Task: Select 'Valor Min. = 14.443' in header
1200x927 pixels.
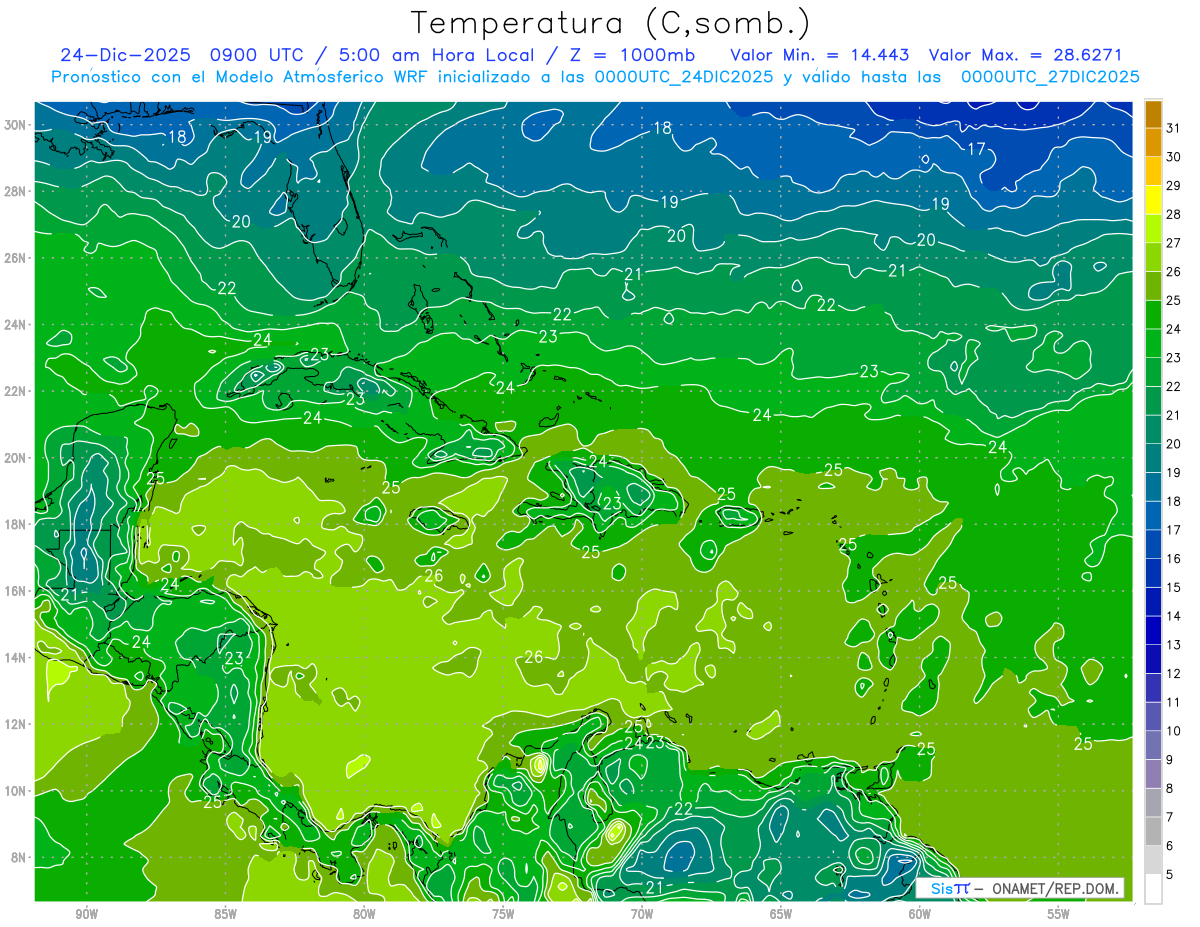Action: pyautogui.click(x=821, y=55)
